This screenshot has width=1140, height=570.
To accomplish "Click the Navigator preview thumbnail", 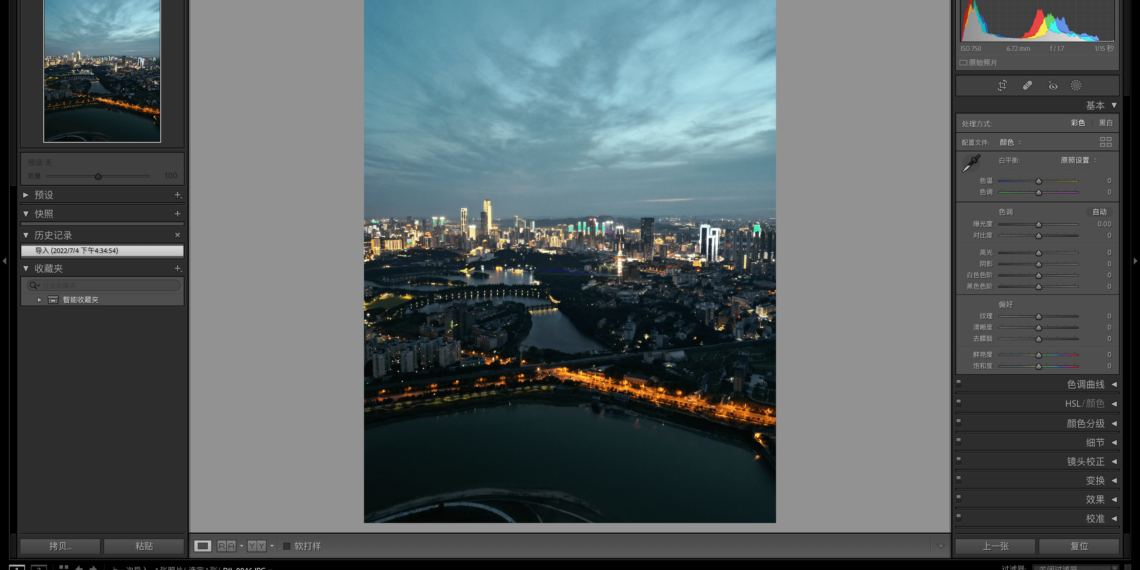I will [x=102, y=71].
